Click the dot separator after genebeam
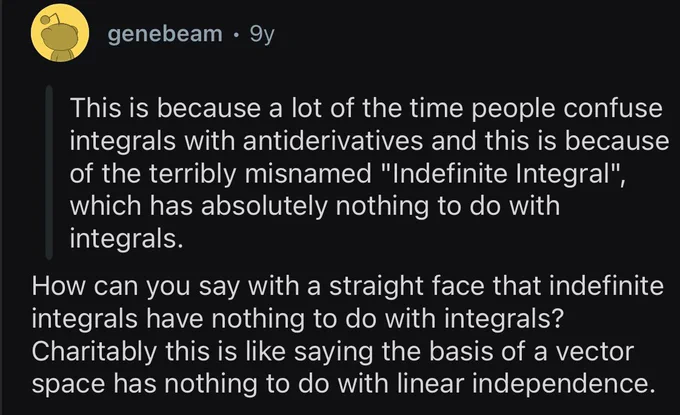 coord(236,35)
